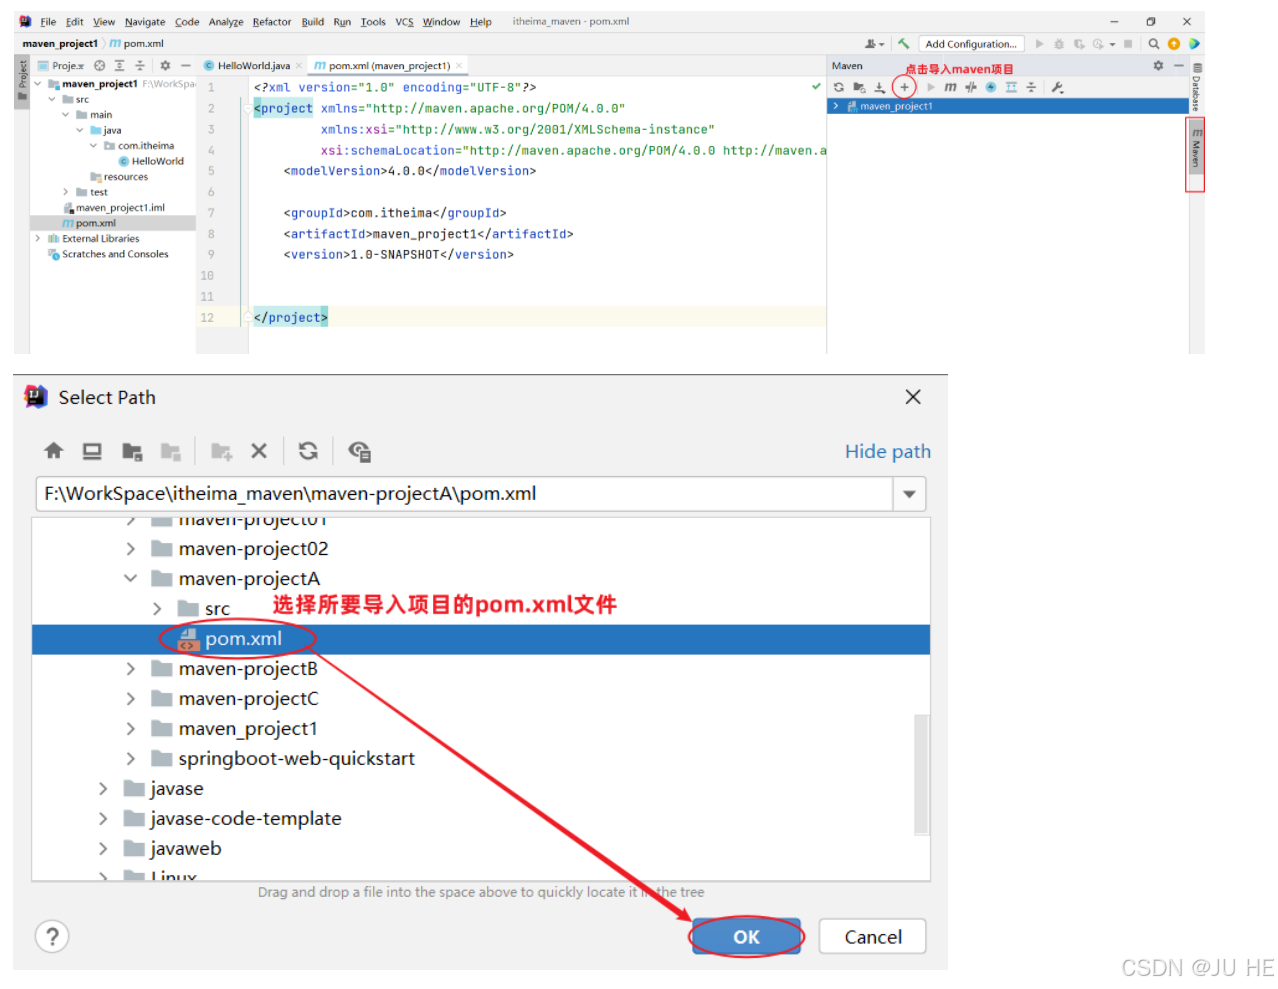Open the Maven side tab
1278x989 pixels.
[x=1196, y=149]
